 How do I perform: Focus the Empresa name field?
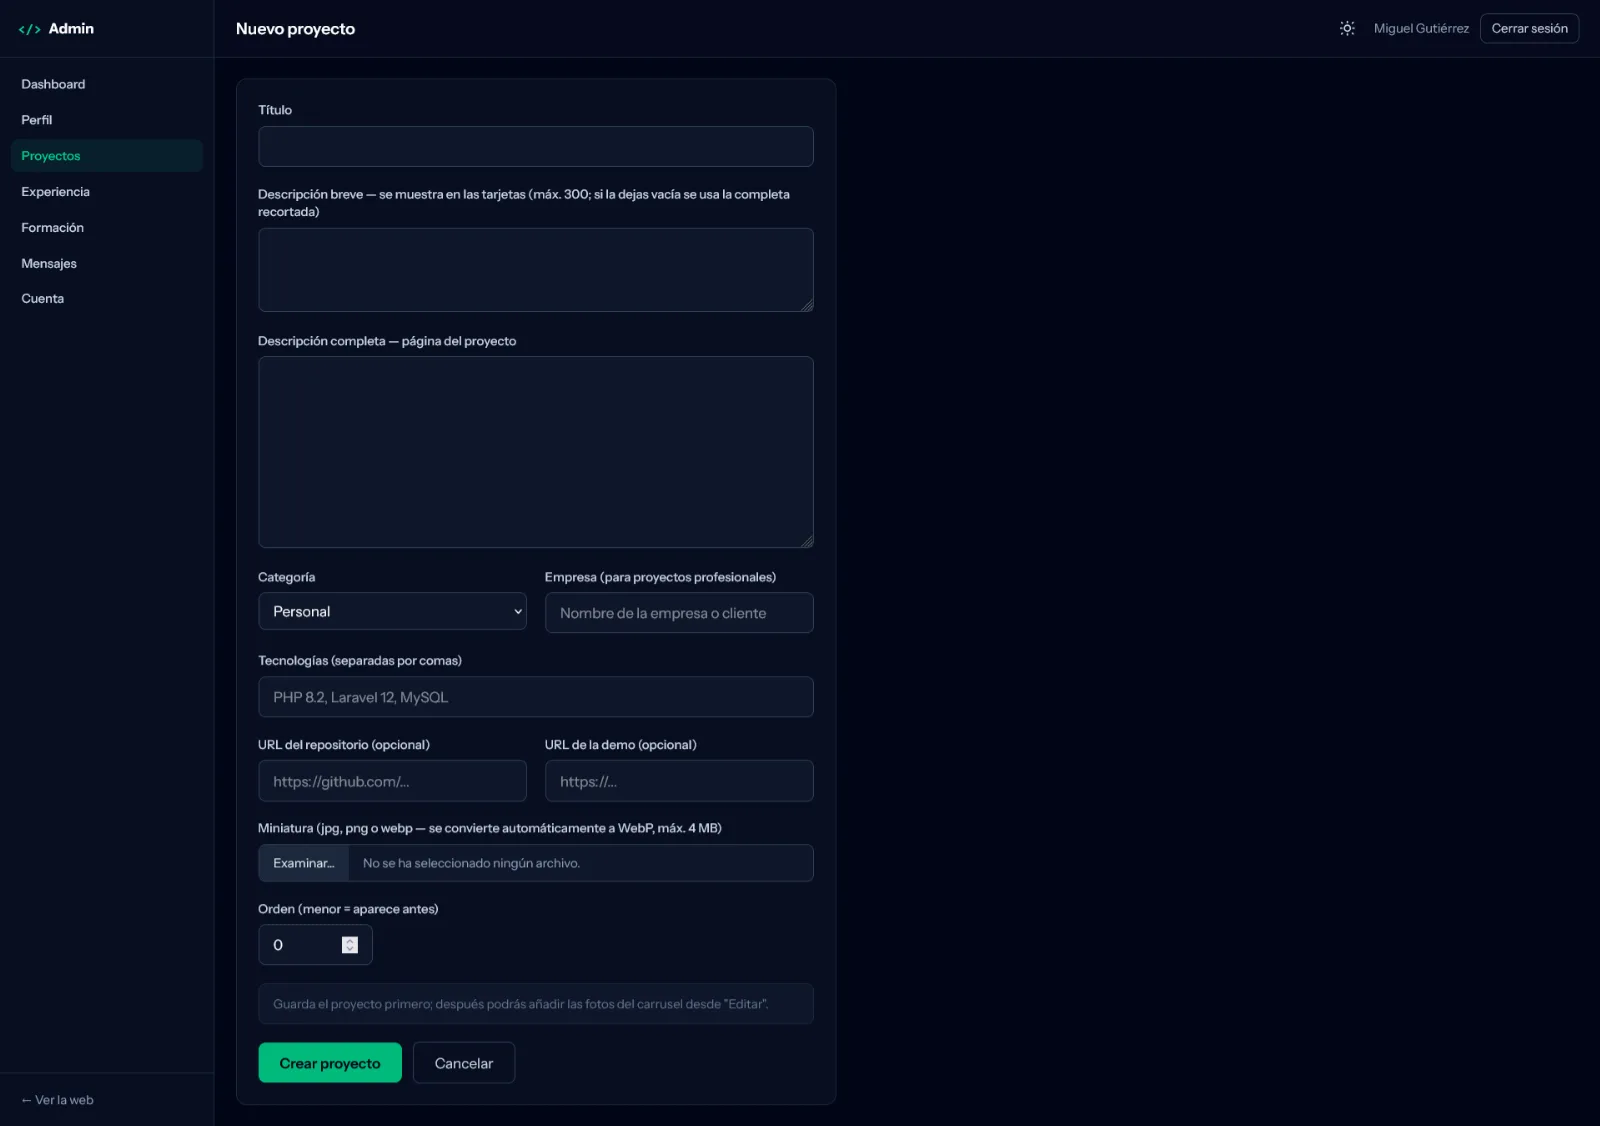tap(679, 613)
